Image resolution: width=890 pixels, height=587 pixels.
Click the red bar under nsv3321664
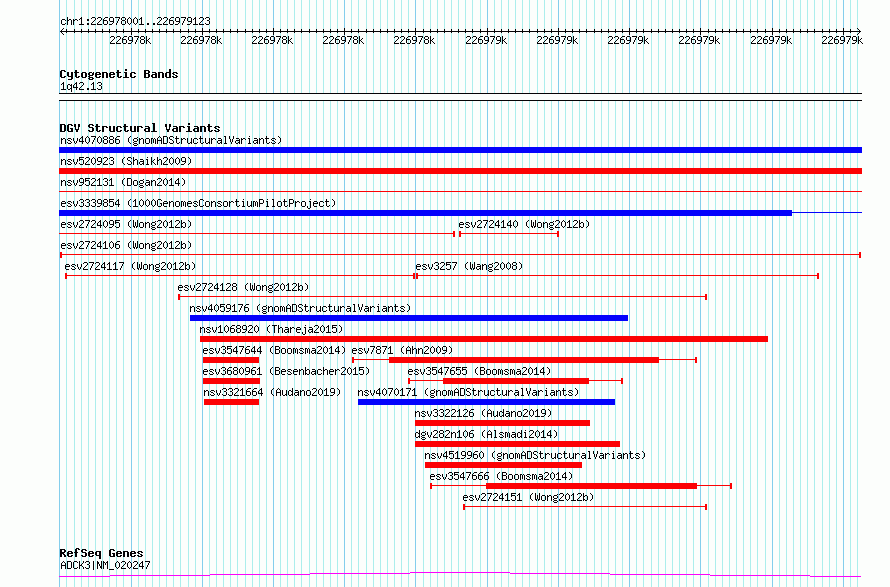pos(232,402)
